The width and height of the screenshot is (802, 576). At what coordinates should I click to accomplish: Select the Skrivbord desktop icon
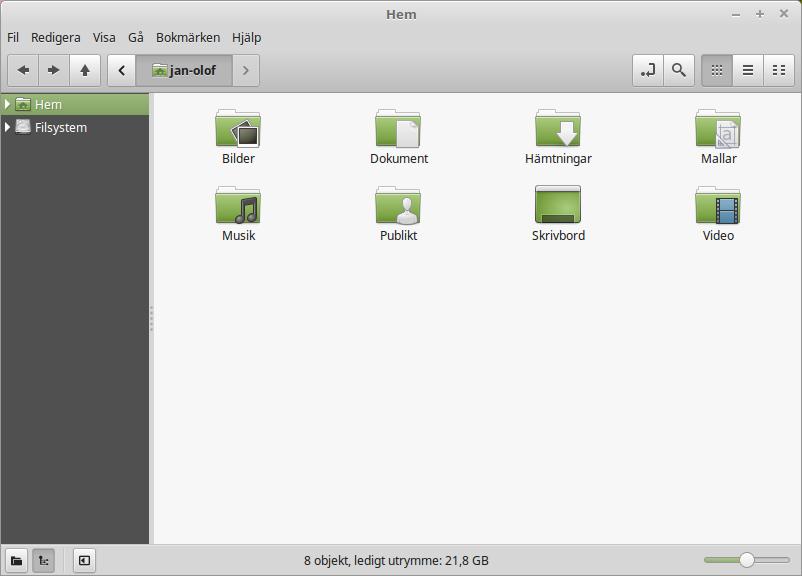point(558,205)
